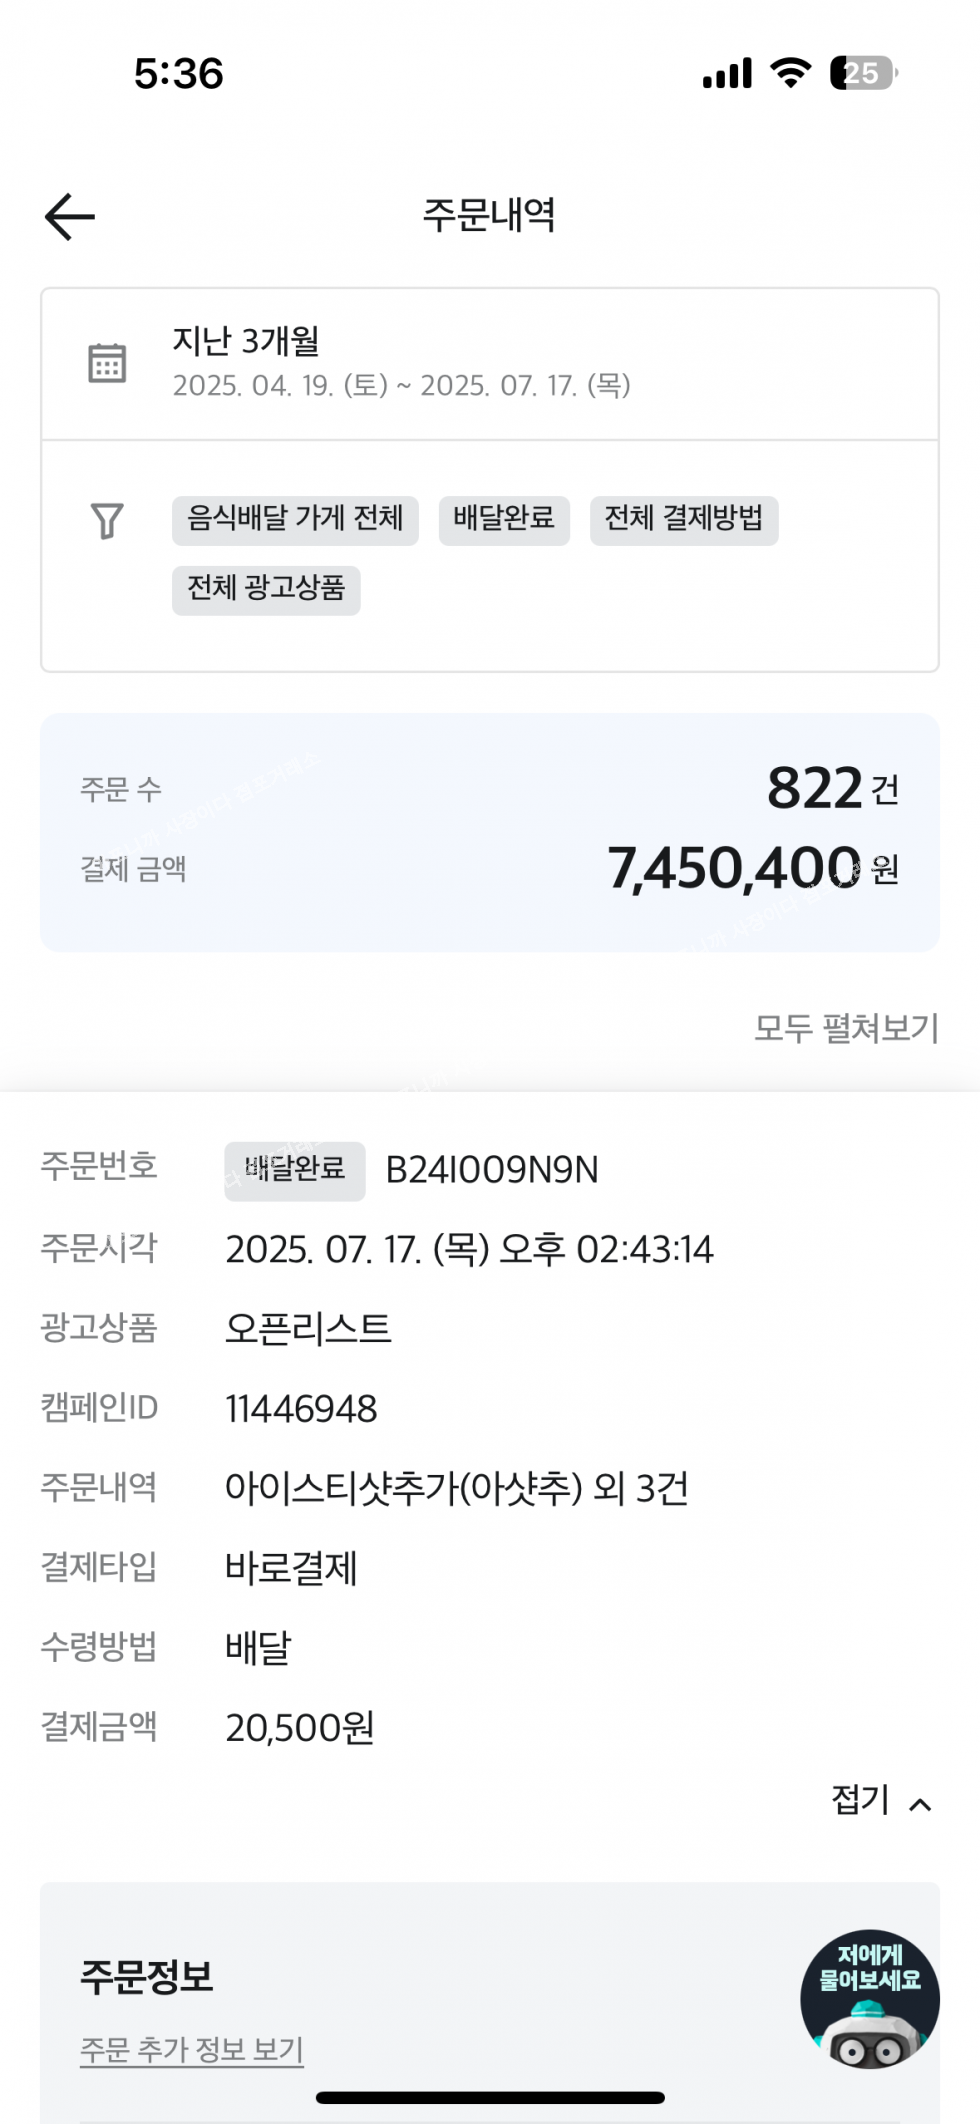Viewport: 980px width, 2124px height.
Task: Tap the battery indicator in status bar
Action: pyautogui.click(x=863, y=73)
